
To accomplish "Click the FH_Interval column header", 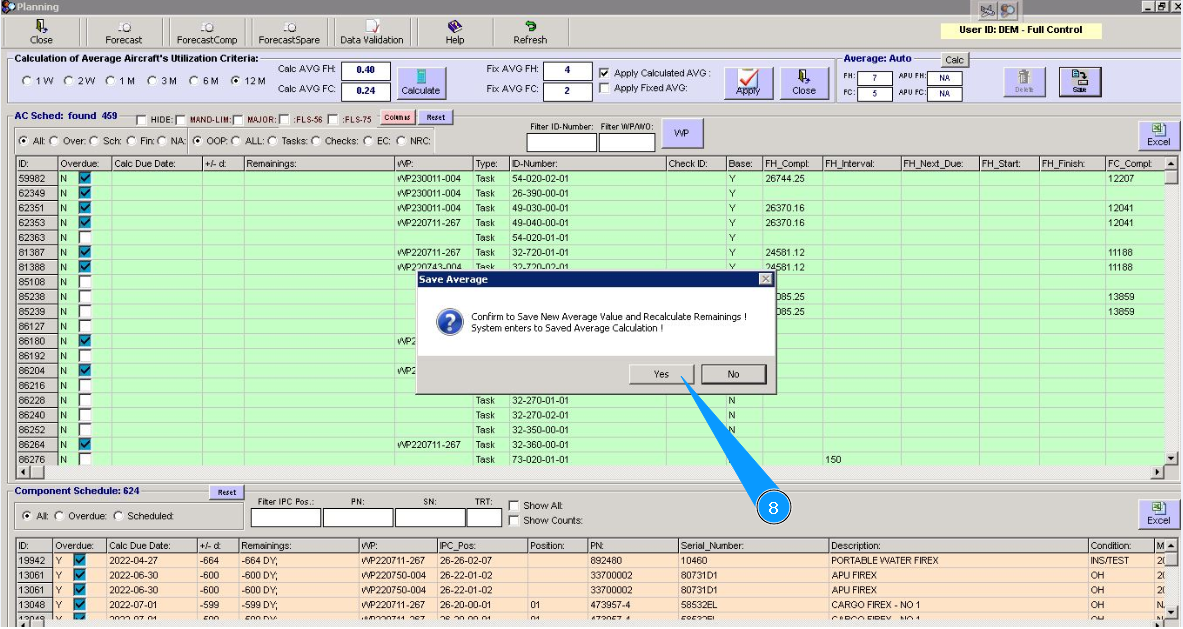I will point(862,164).
